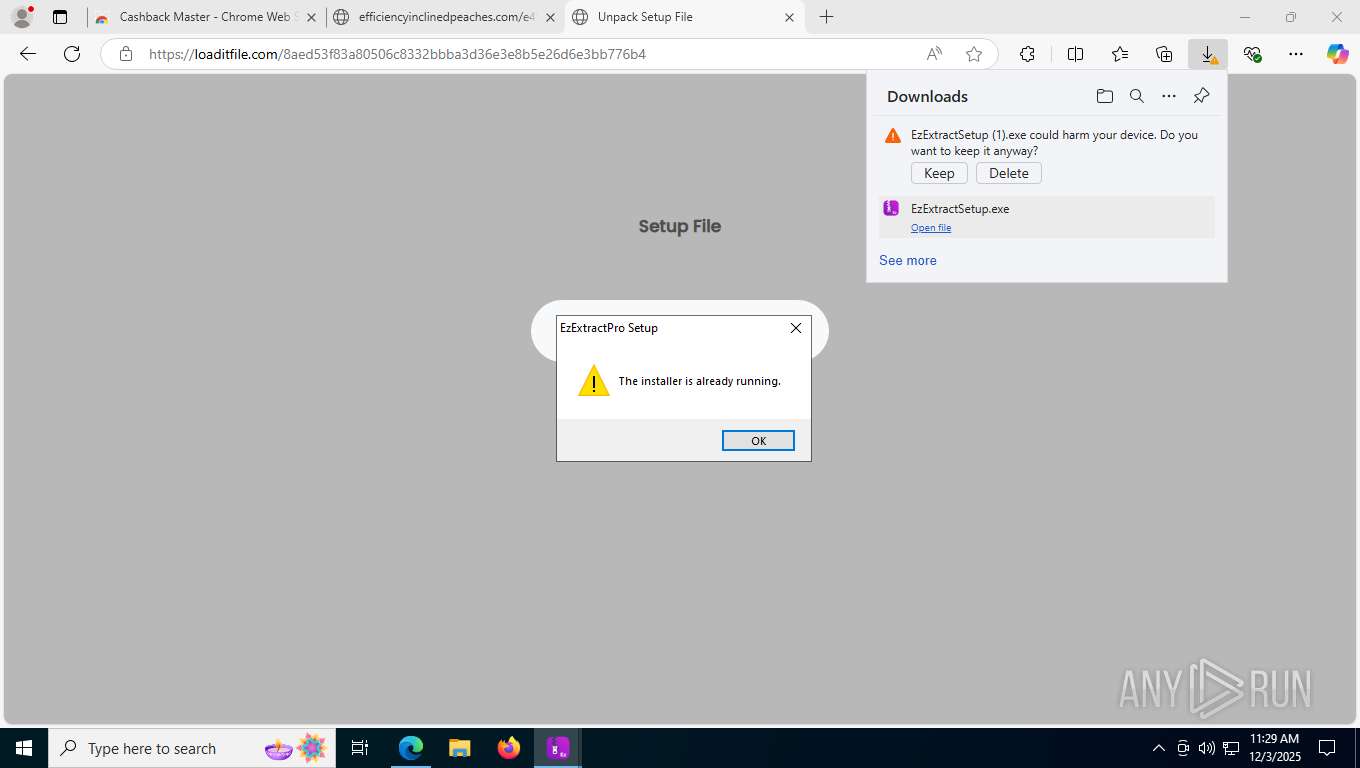Open the Extensions puzzle icon
The width and height of the screenshot is (1360, 768).
pyautogui.click(x=1027, y=54)
